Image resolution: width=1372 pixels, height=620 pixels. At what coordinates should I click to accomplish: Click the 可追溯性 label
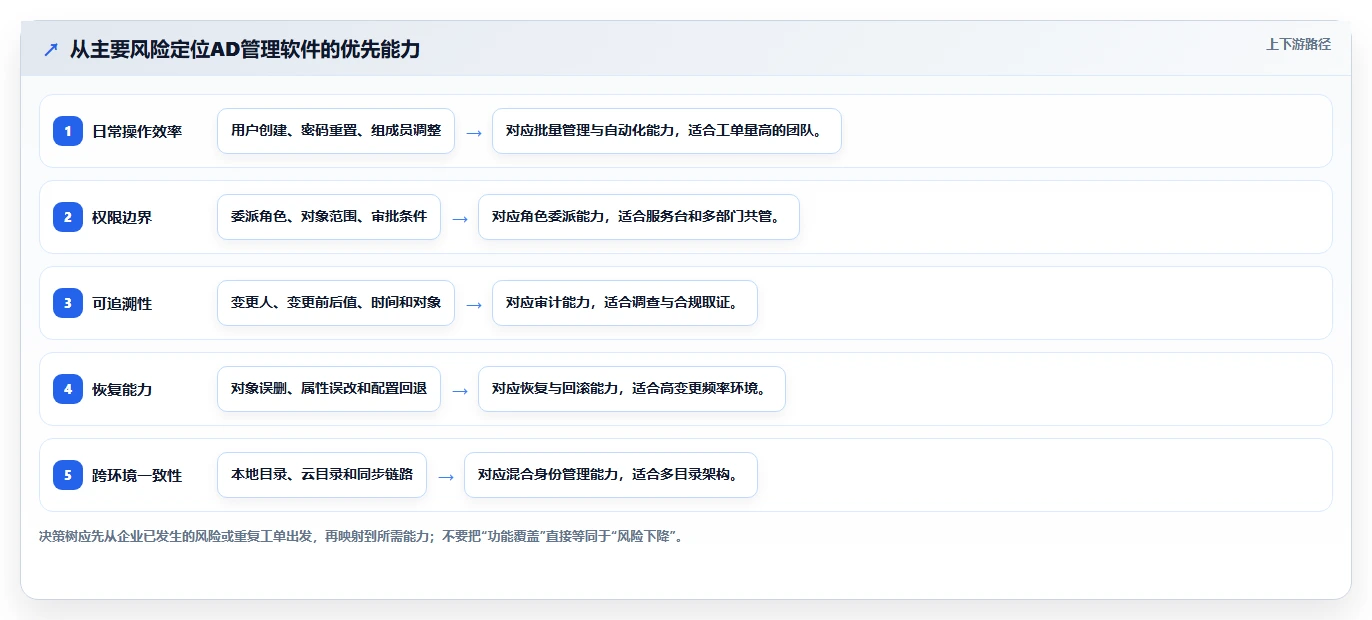[x=122, y=303]
